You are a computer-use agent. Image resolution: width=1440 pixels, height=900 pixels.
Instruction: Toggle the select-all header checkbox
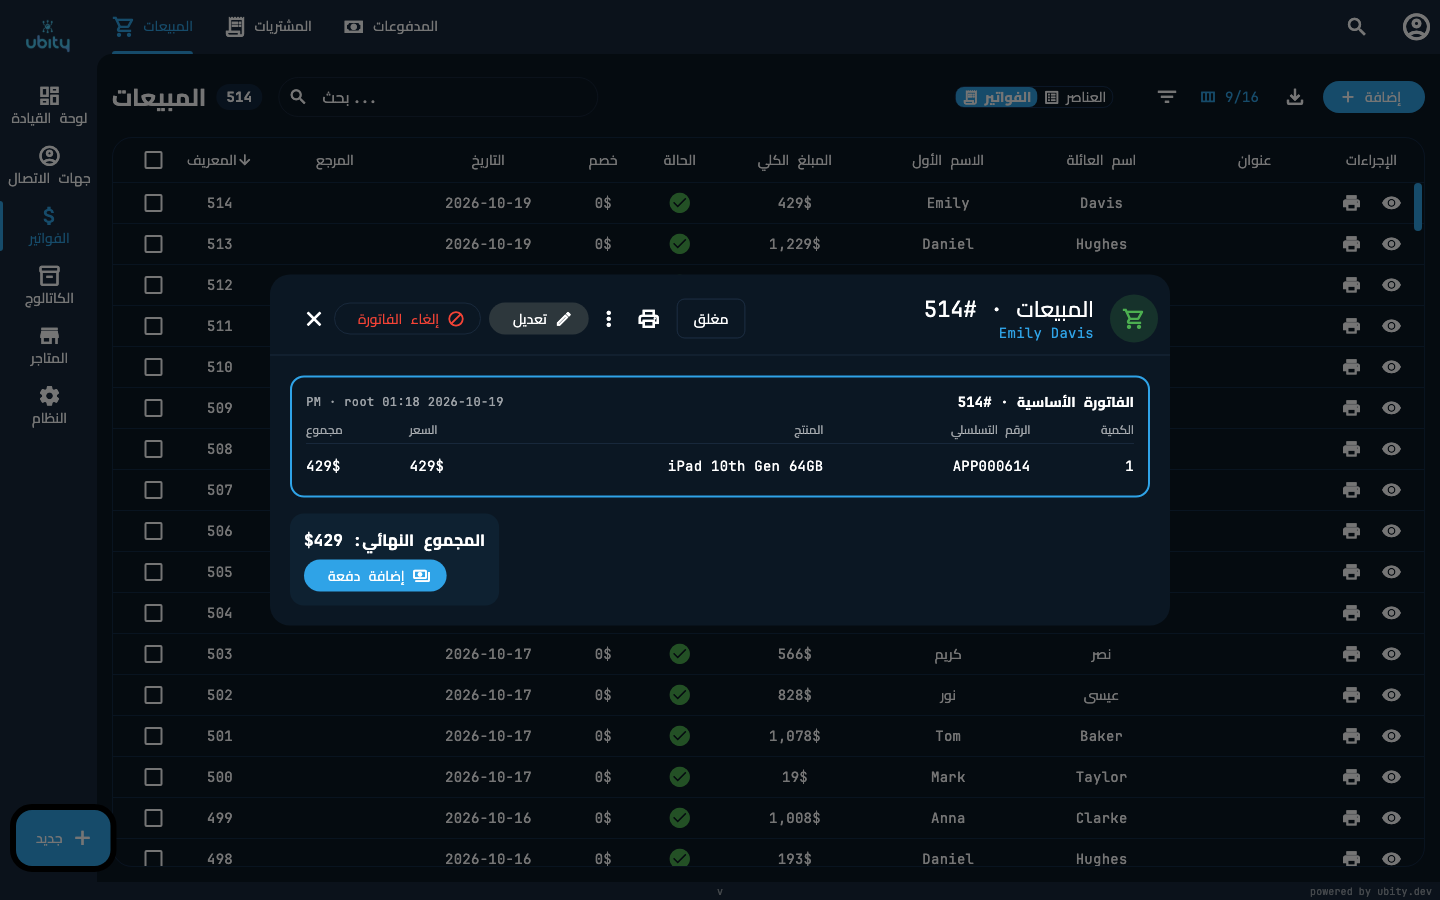pyautogui.click(x=153, y=160)
